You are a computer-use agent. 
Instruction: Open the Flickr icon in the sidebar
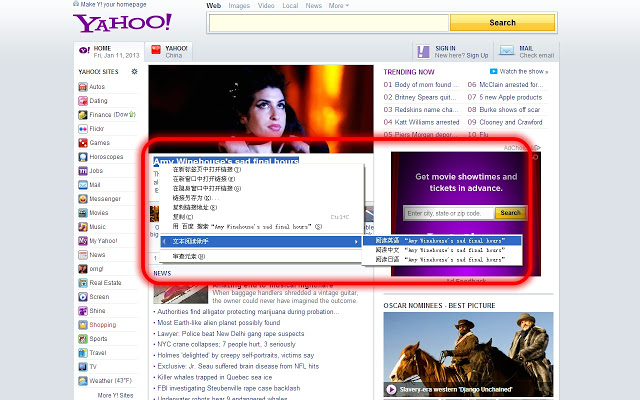pos(82,129)
